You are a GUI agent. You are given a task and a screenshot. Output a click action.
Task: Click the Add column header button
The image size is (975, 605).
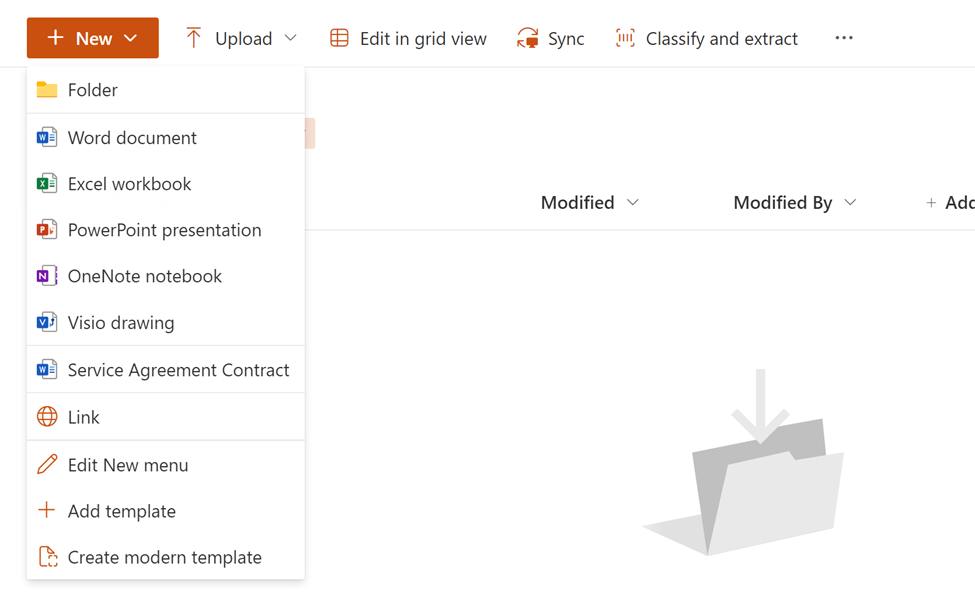pos(950,203)
